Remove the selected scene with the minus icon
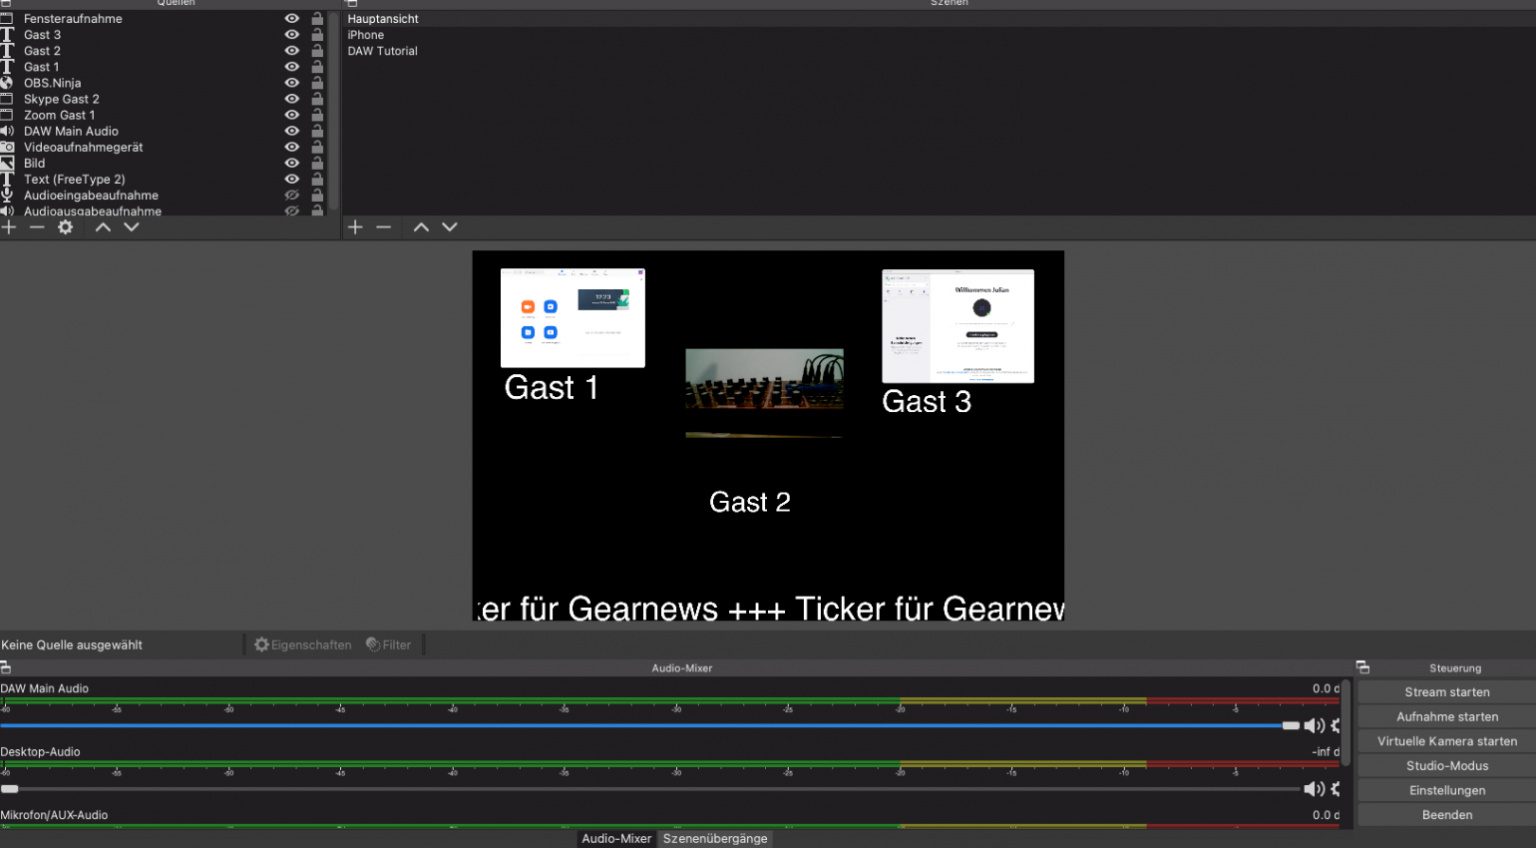The width and height of the screenshot is (1536, 848). pyautogui.click(x=383, y=228)
